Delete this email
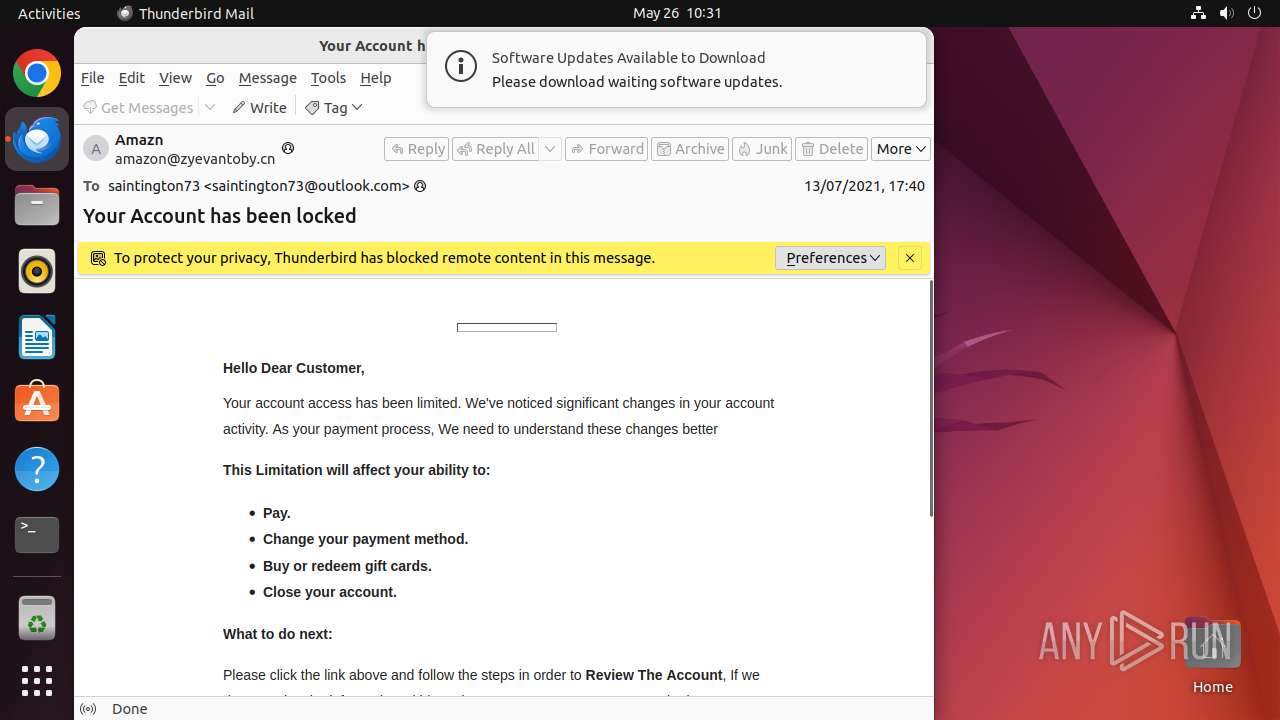 [832, 149]
